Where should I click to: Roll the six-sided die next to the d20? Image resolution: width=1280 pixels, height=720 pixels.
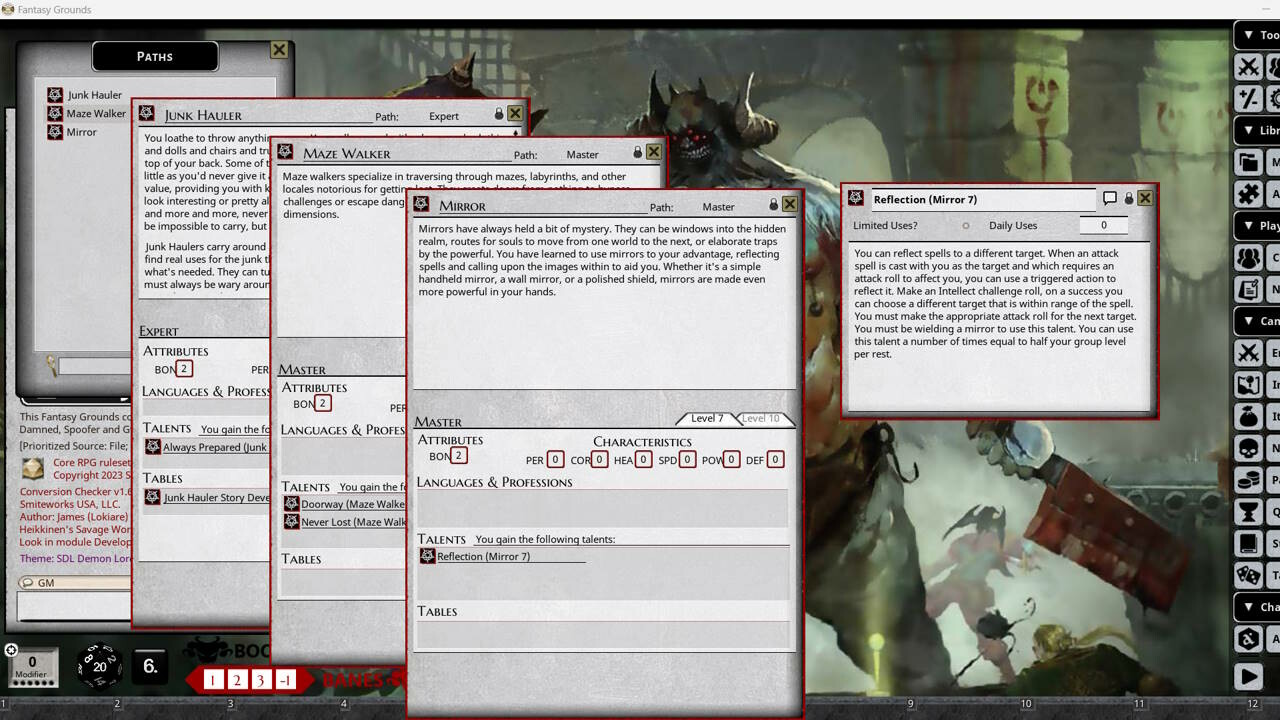pos(150,667)
